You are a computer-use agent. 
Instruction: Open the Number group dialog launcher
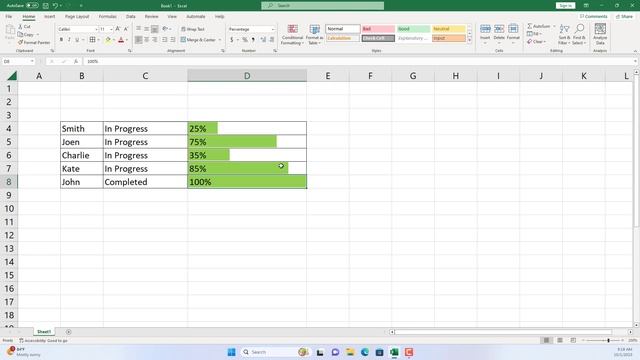coord(275,51)
